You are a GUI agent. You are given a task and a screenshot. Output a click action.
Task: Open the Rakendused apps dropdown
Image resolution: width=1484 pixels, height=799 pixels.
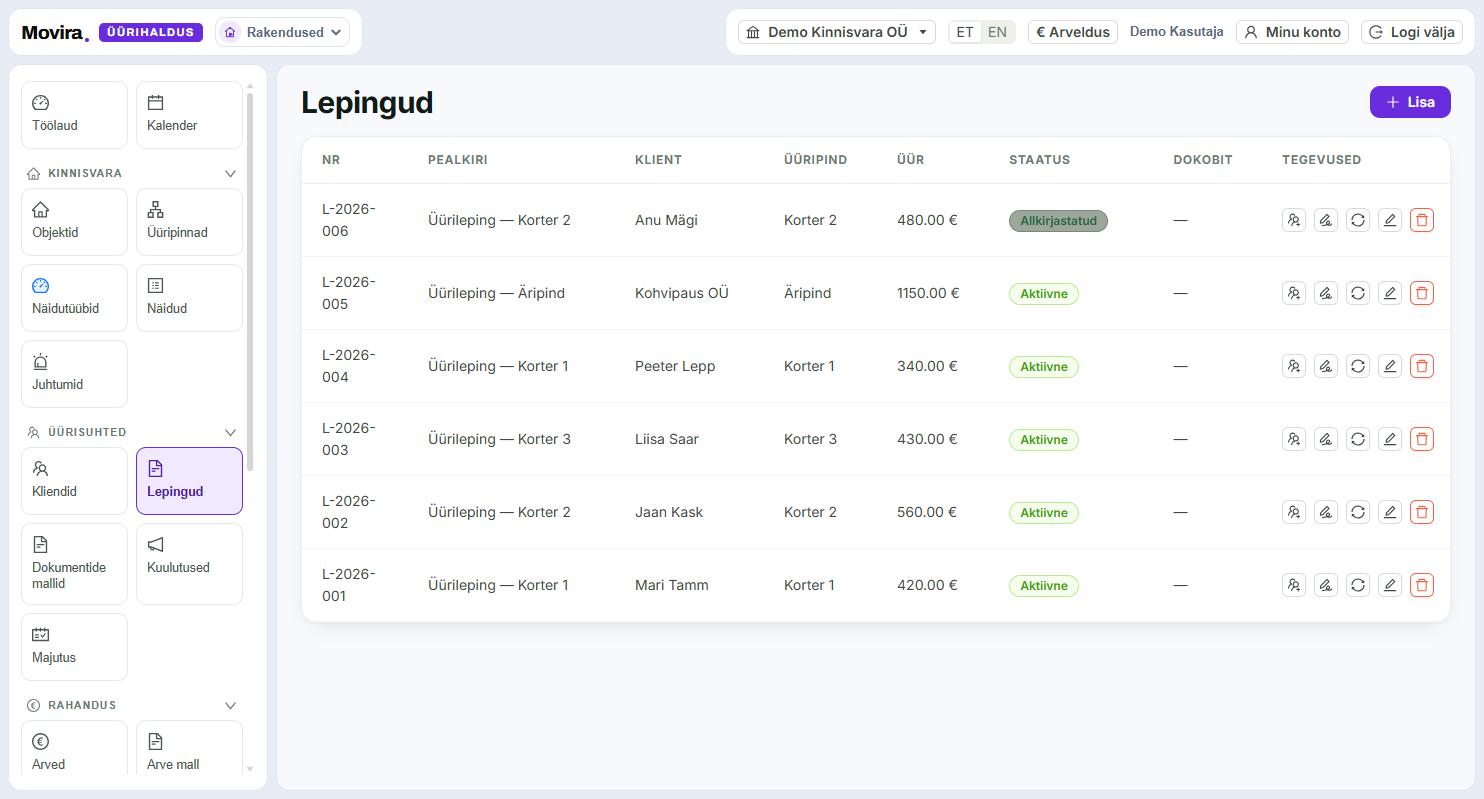click(x=282, y=32)
